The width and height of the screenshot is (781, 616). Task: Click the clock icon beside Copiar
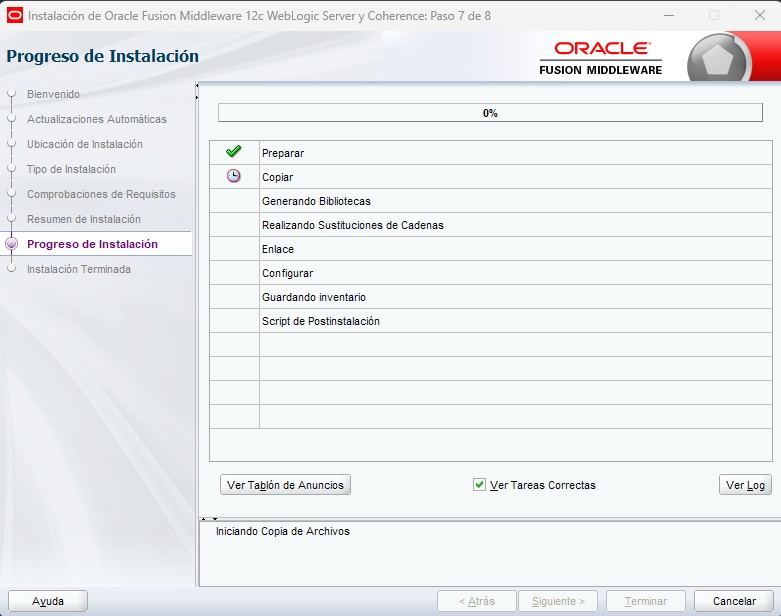(x=234, y=176)
